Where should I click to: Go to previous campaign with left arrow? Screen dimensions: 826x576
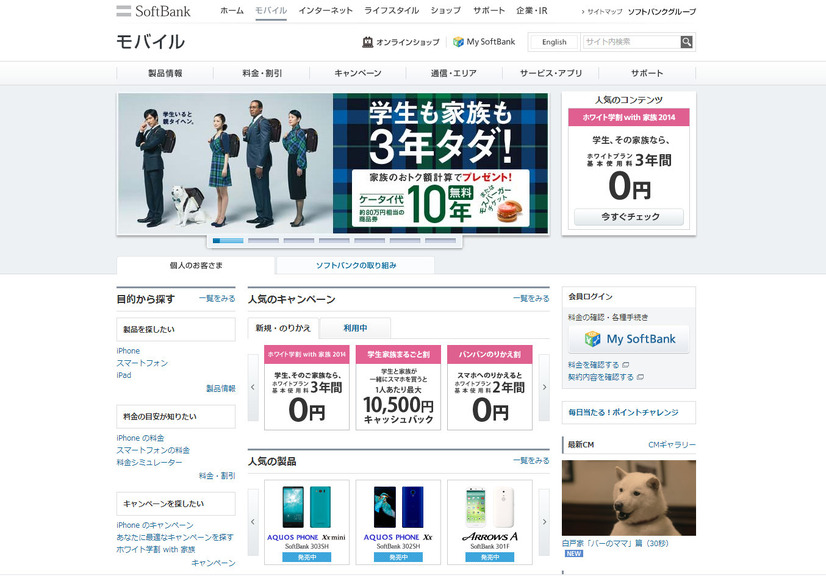(253, 387)
